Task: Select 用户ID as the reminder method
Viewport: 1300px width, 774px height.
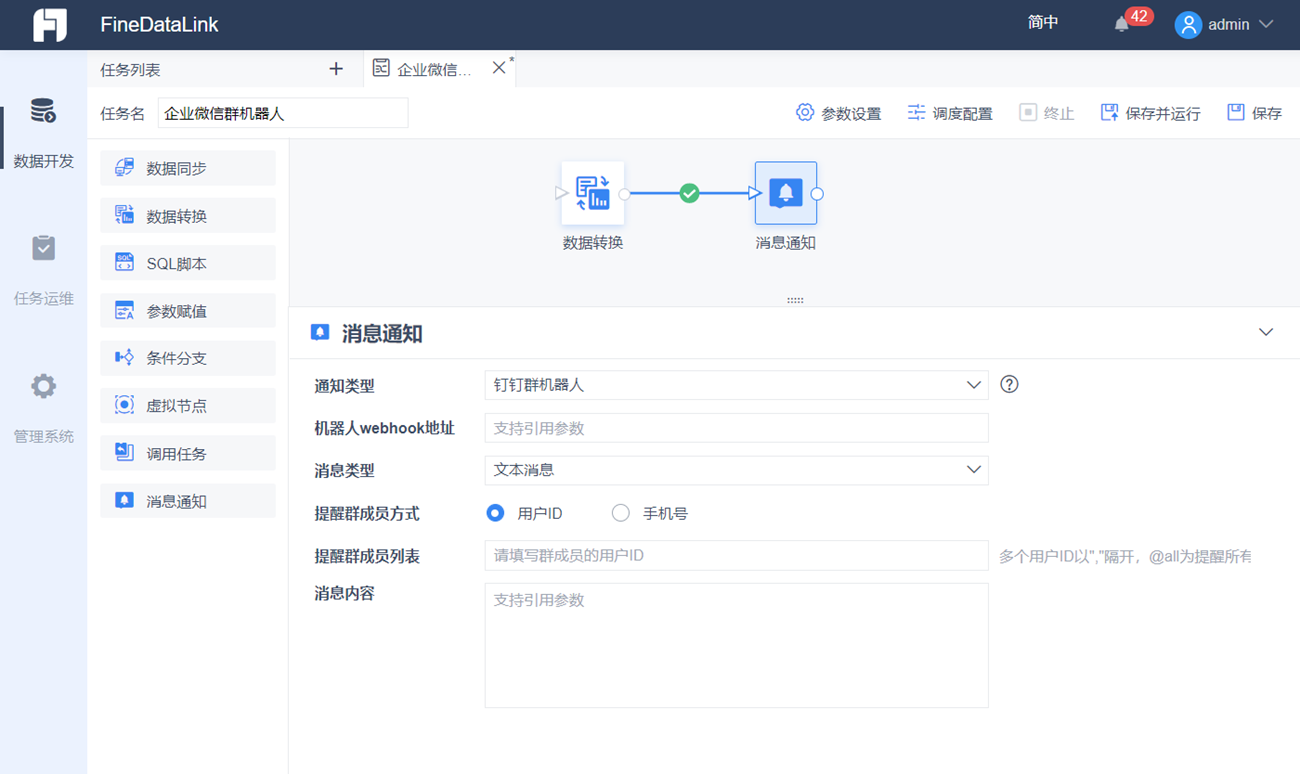Action: 495,513
